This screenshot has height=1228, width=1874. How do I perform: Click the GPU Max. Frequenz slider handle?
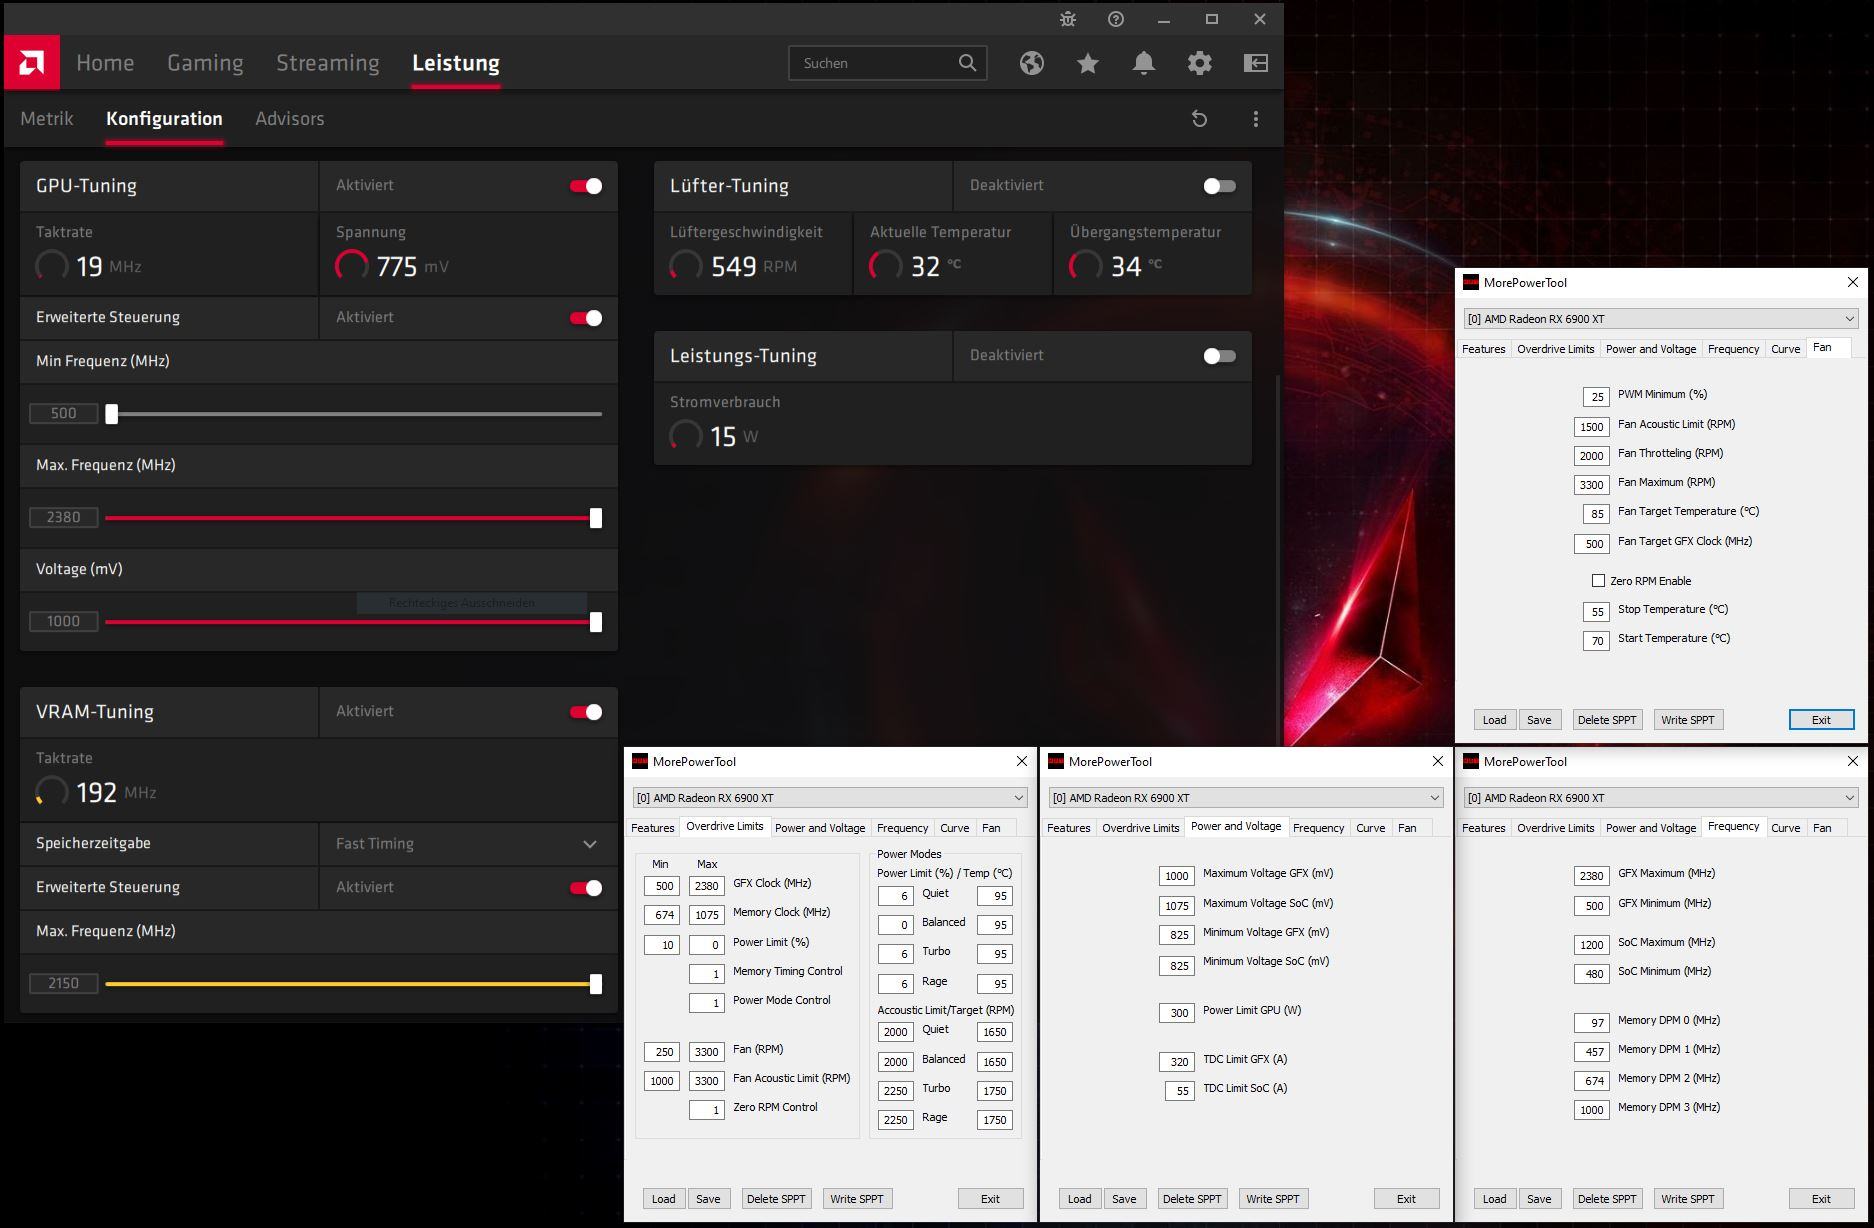[596, 518]
